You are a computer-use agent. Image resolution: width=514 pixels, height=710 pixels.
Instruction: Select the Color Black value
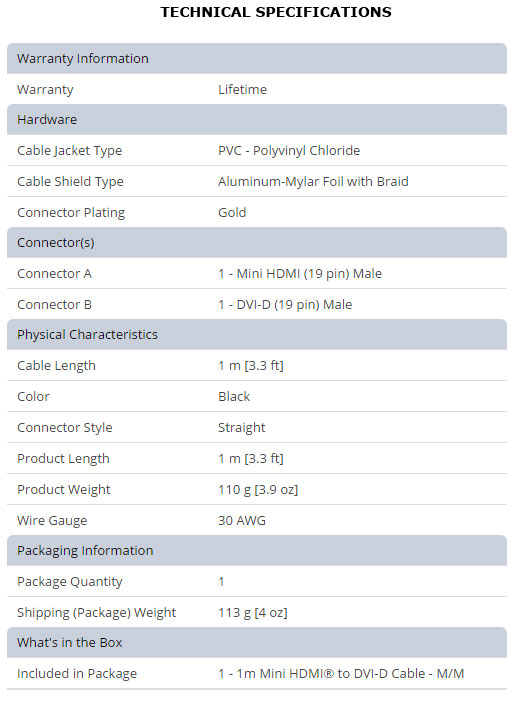point(234,397)
